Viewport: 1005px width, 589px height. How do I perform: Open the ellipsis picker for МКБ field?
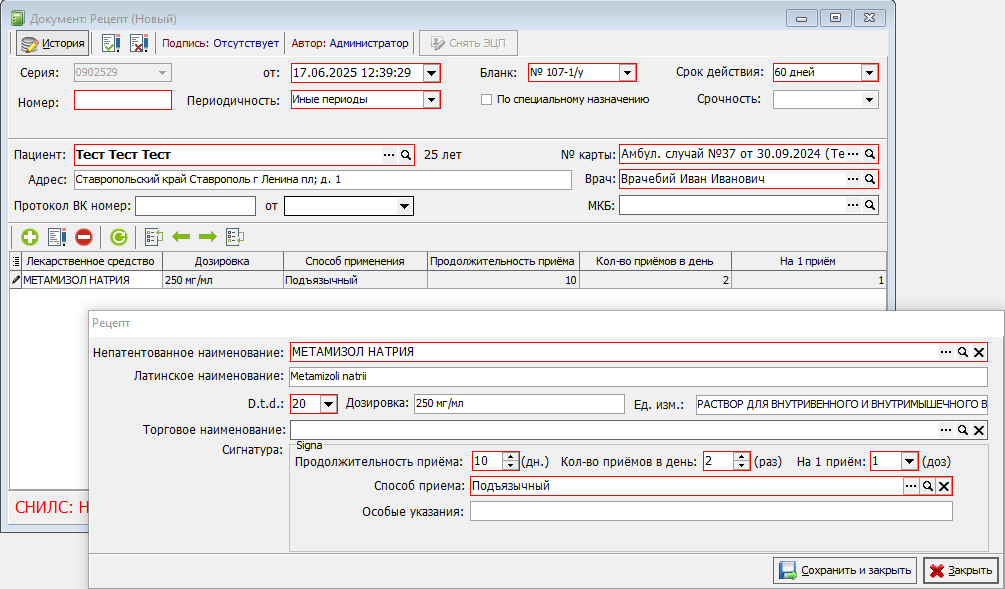(x=852, y=205)
